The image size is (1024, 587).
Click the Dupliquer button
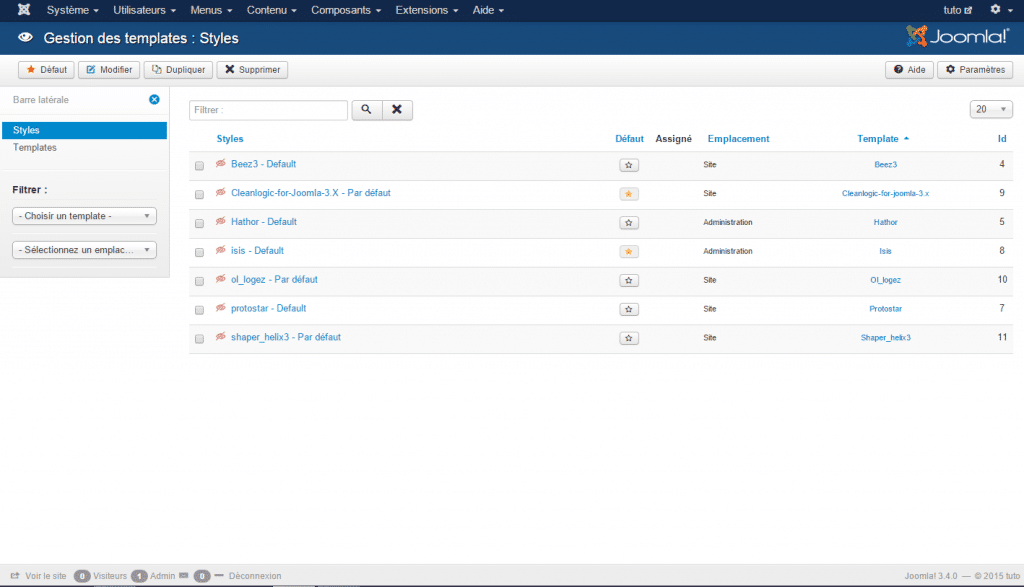tap(178, 70)
